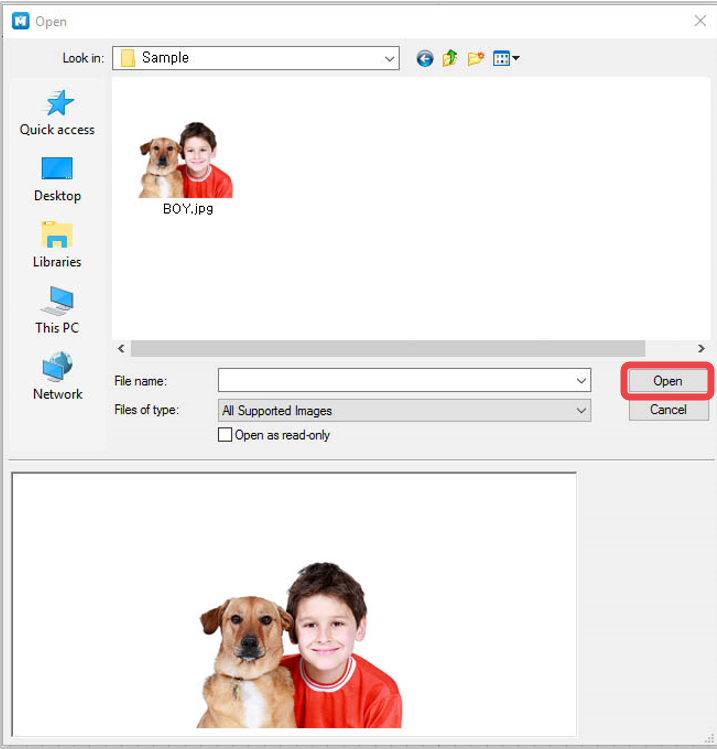Image resolution: width=717 pixels, height=749 pixels.
Task: Enable Open as read-only checkbox
Action: tap(225, 435)
